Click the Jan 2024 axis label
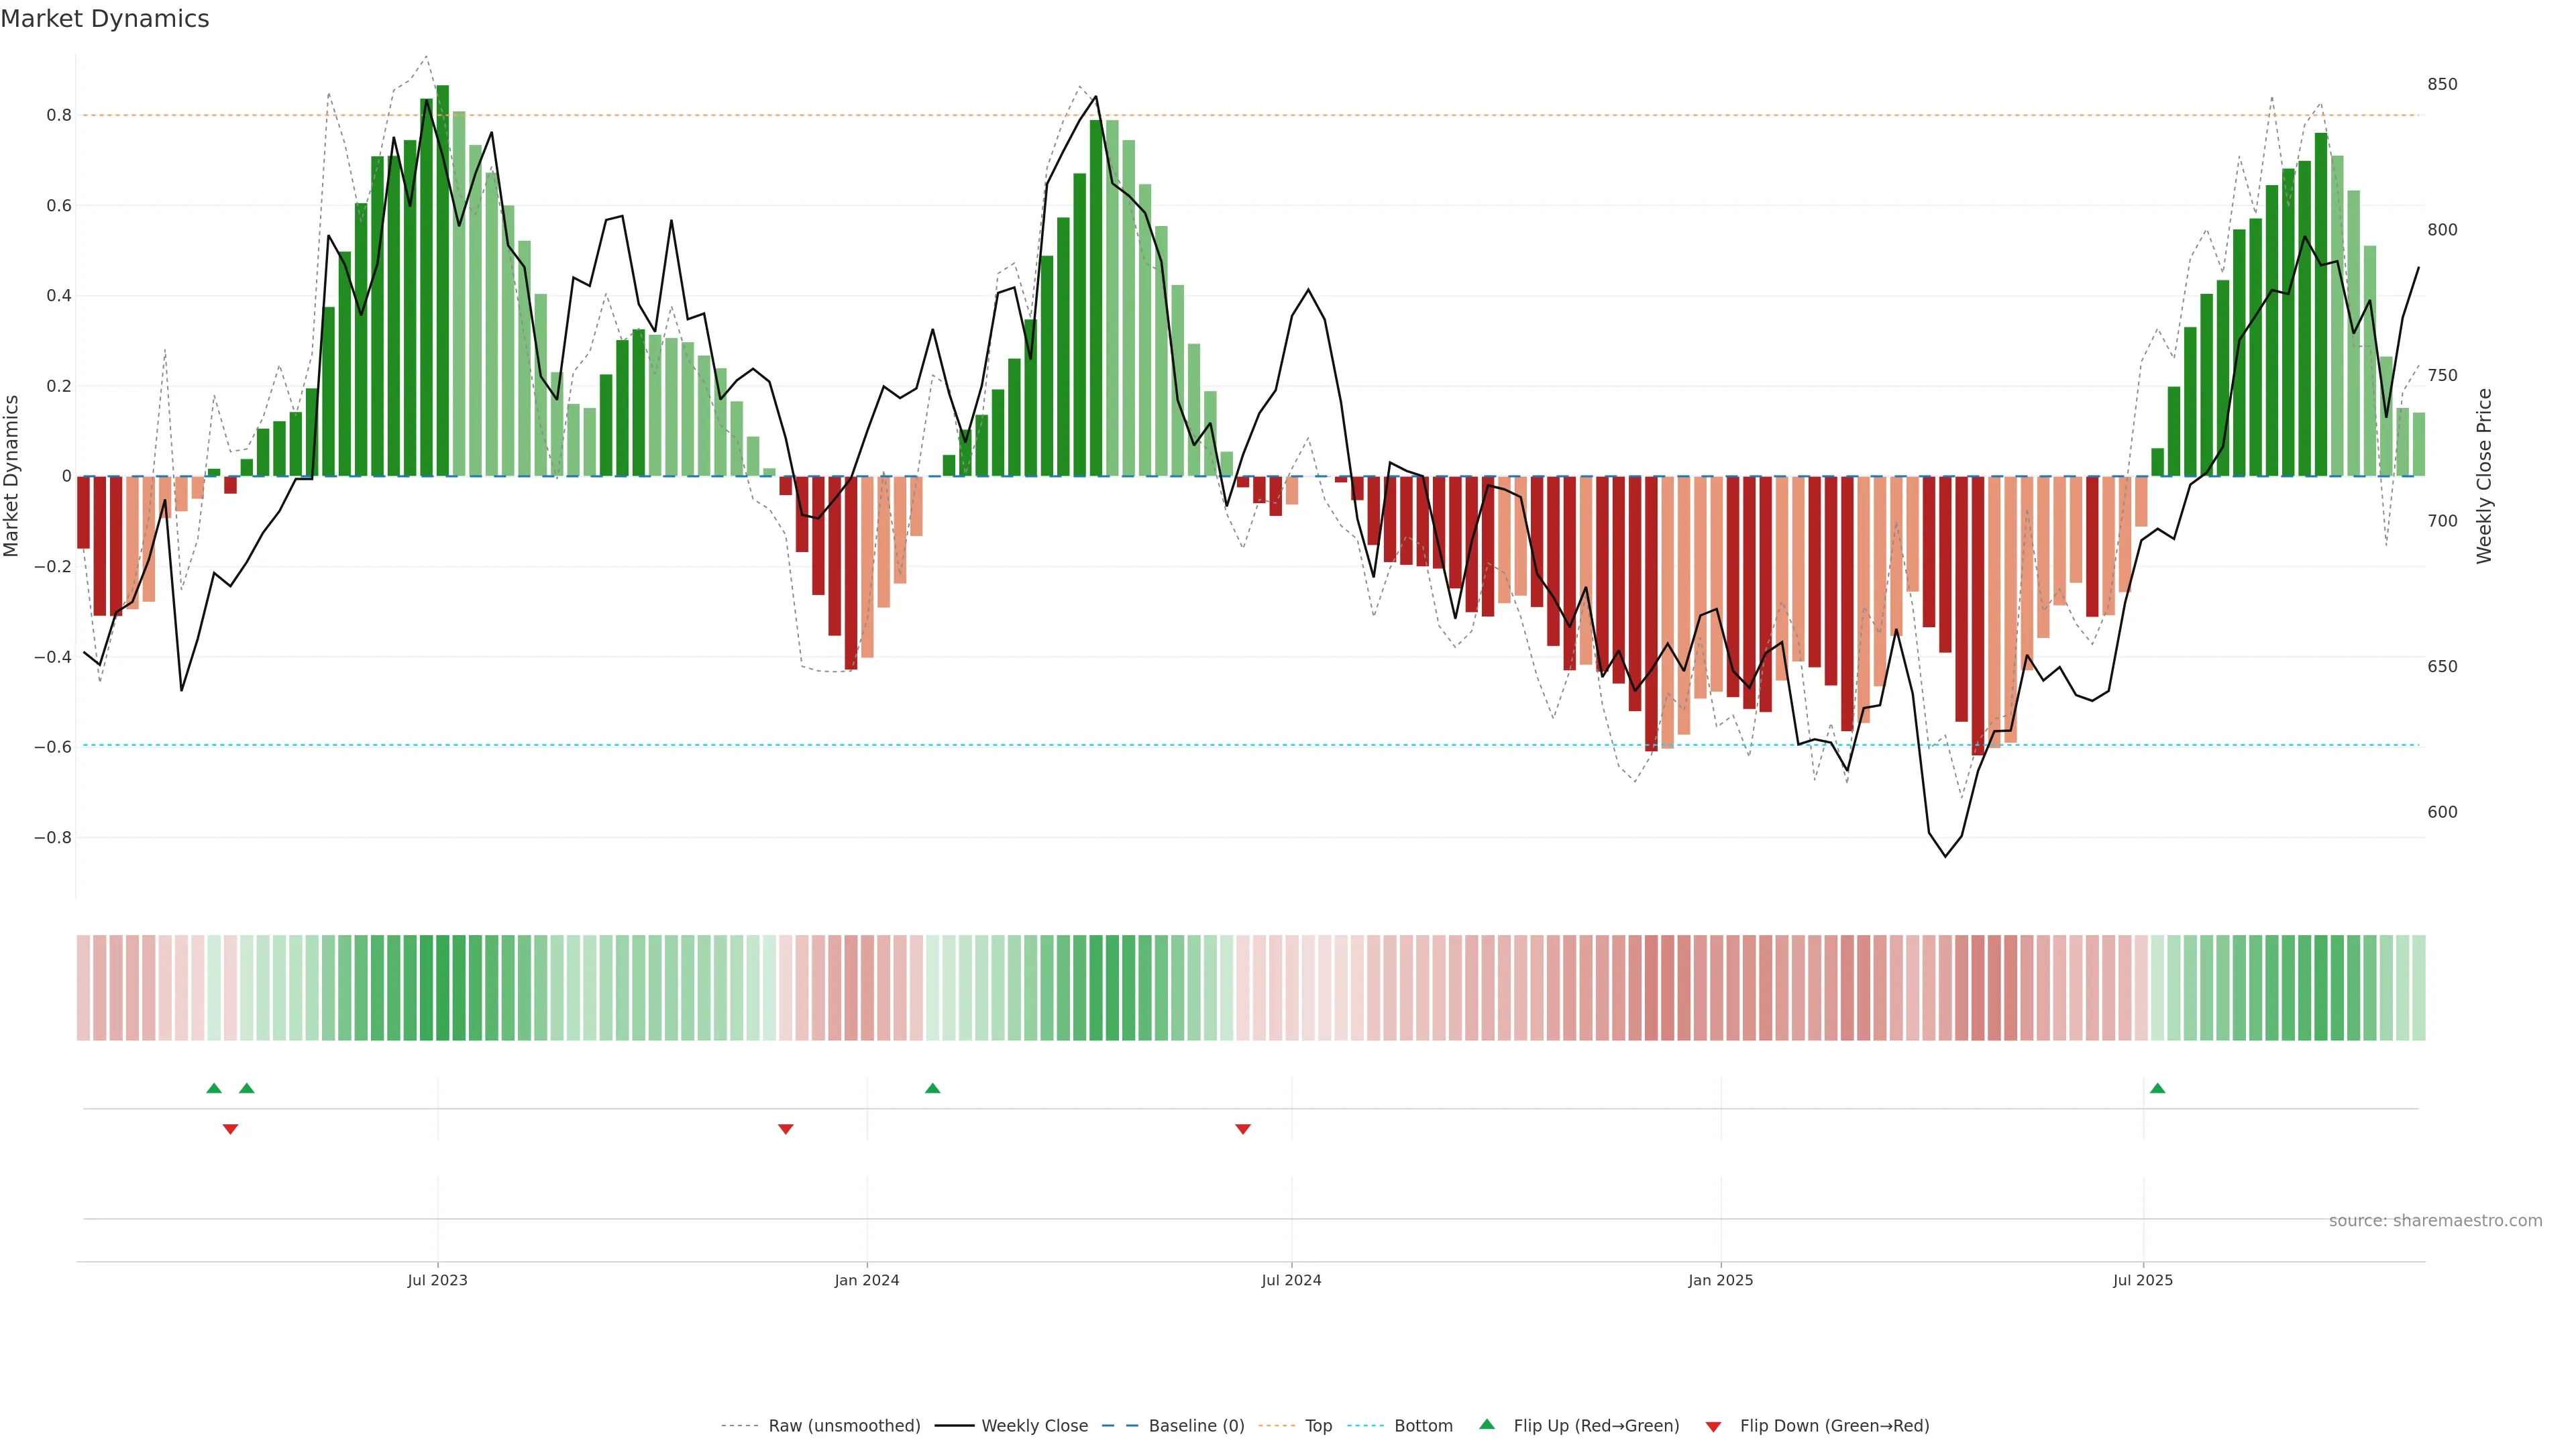2576x1449 pixels. pos(866,1280)
